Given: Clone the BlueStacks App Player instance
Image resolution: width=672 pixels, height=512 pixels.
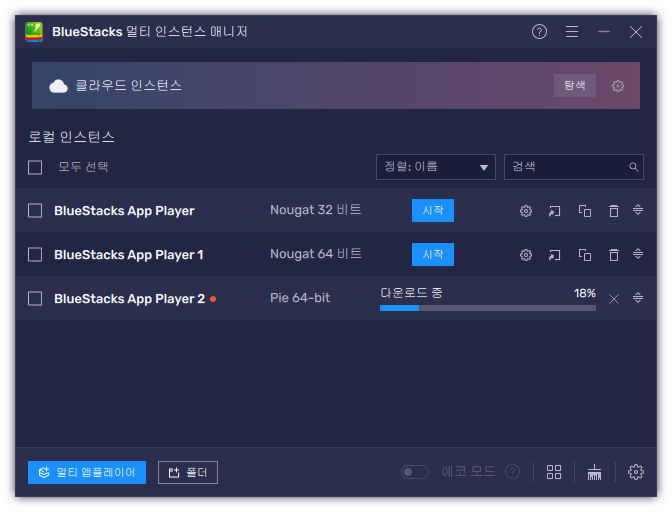Looking at the screenshot, I should (x=585, y=211).
